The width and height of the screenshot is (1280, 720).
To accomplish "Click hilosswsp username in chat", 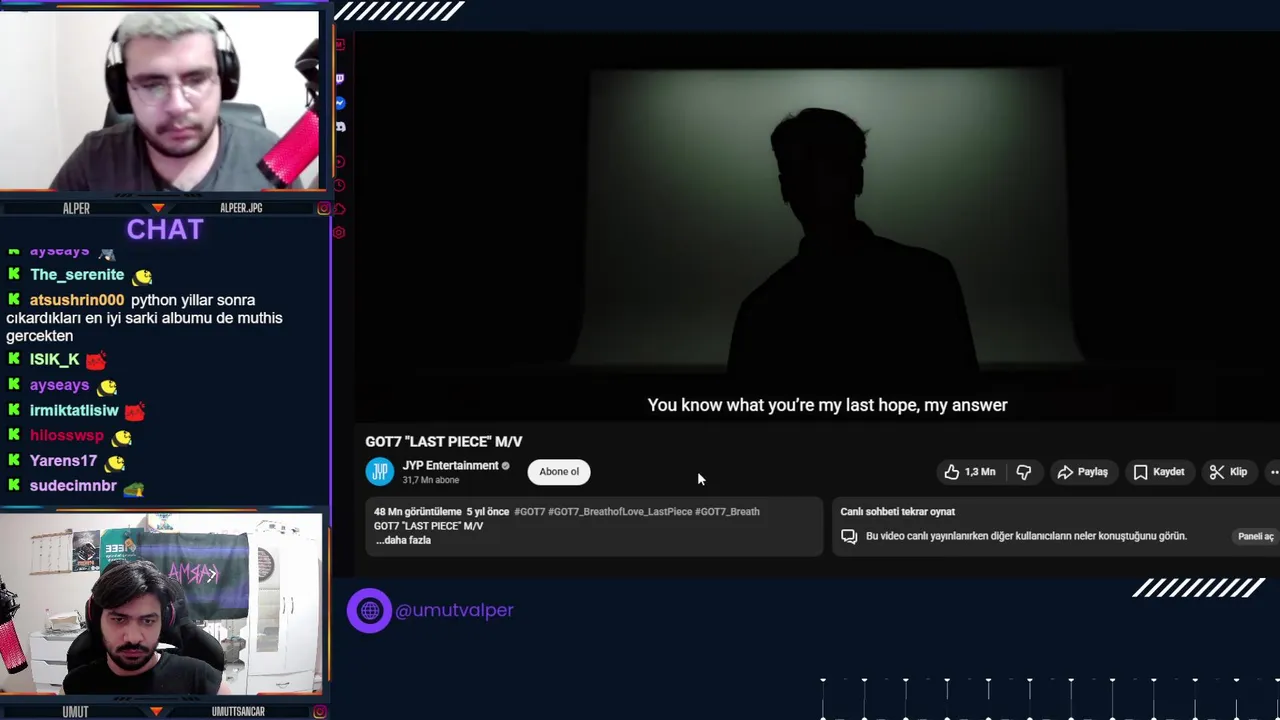I will (x=67, y=436).
